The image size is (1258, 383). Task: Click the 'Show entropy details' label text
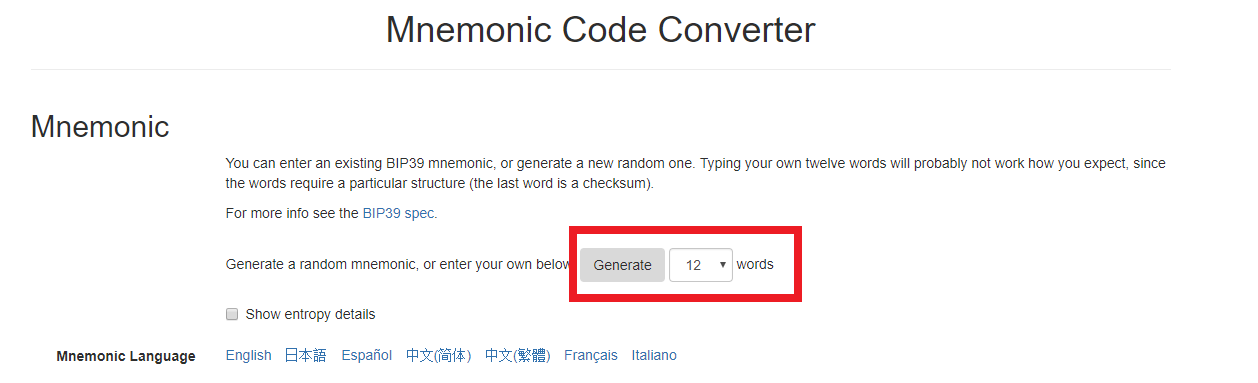coord(310,314)
